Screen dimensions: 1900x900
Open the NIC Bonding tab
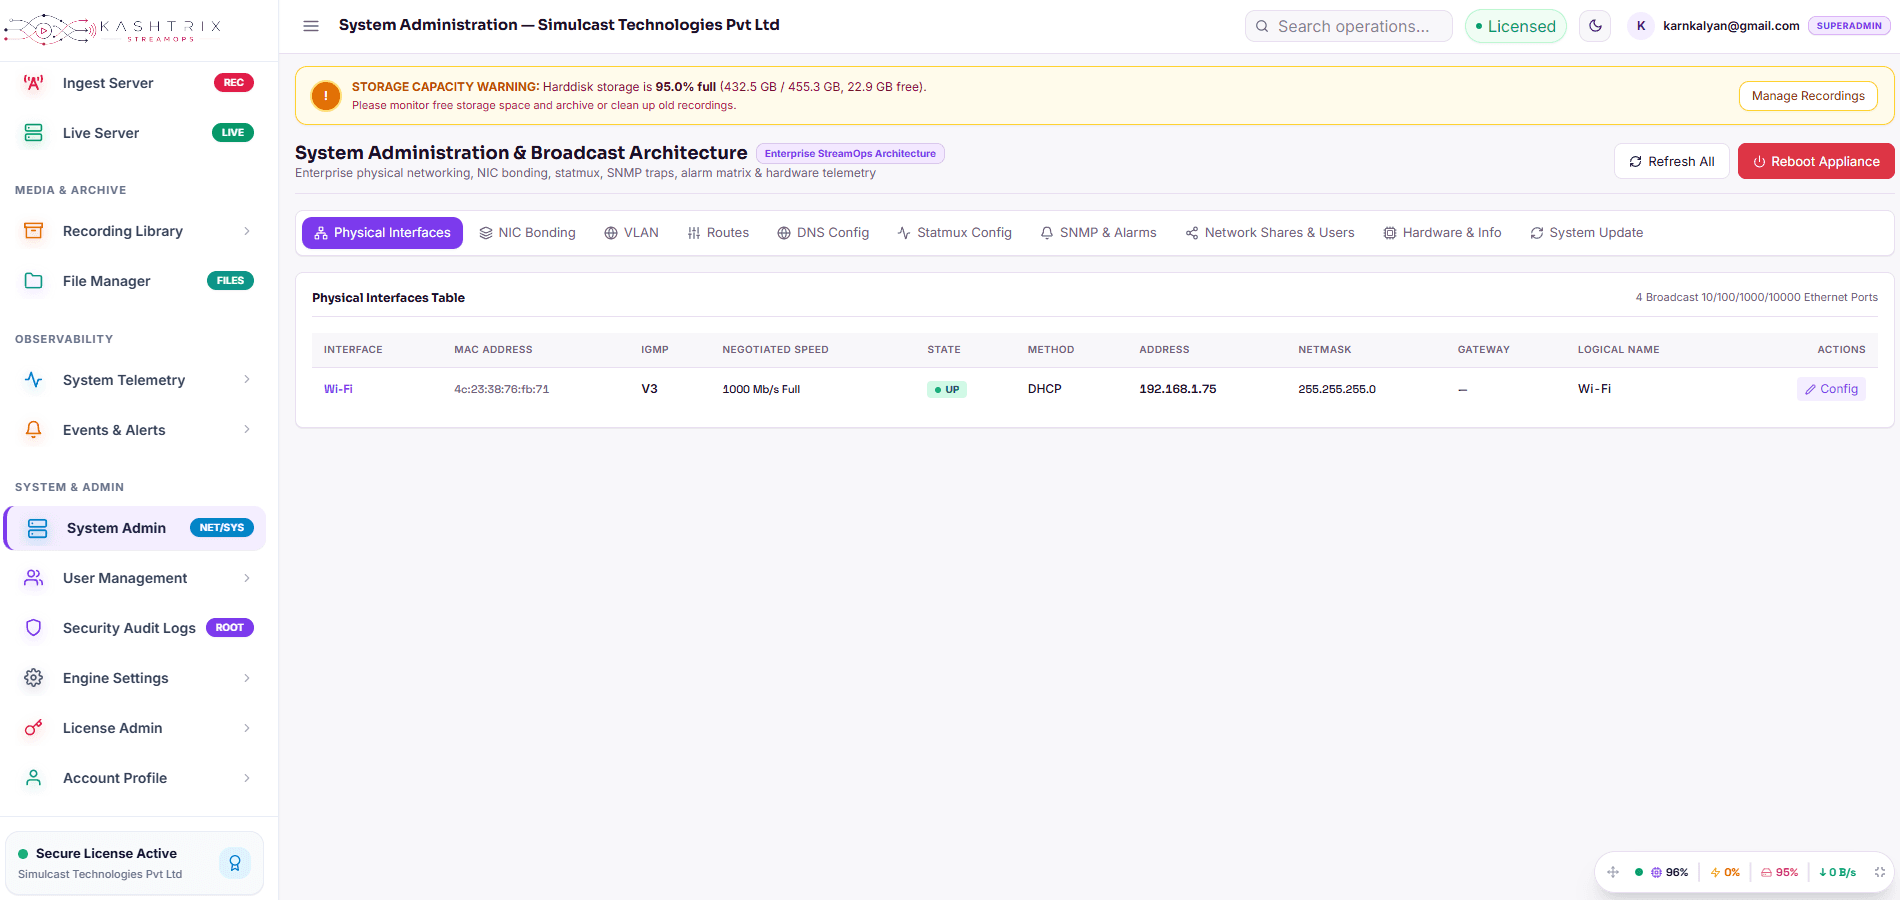pyautogui.click(x=527, y=233)
